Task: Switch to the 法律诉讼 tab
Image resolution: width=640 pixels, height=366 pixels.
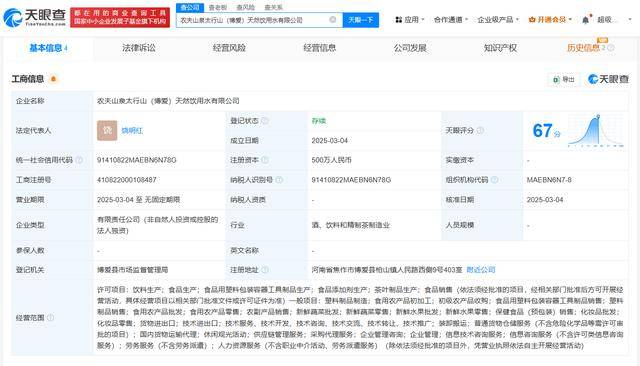Action: (x=139, y=48)
